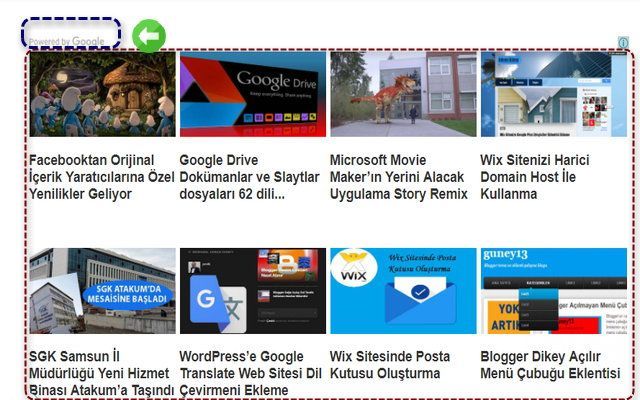The width and height of the screenshot is (640, 400).
Task: Open the Powered by Google link
Action: coord(67,41)
